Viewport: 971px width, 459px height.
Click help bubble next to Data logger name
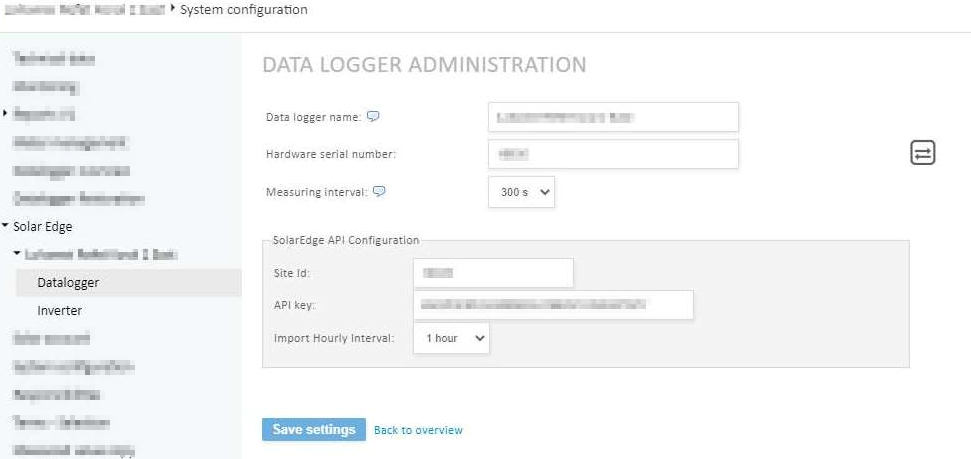click(x=373, y=116)
